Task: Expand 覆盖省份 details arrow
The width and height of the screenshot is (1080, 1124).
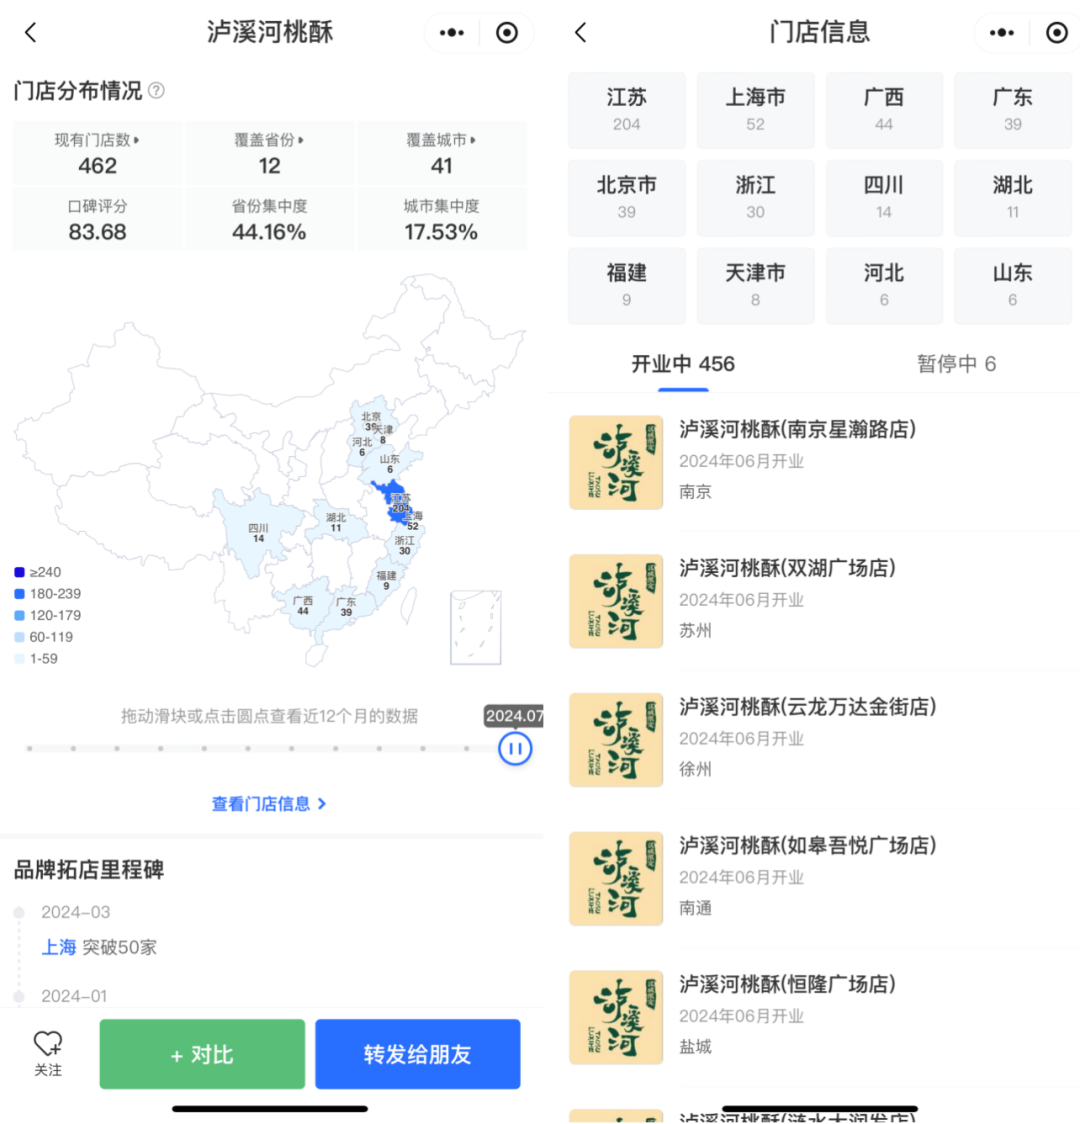Action: 301,140
